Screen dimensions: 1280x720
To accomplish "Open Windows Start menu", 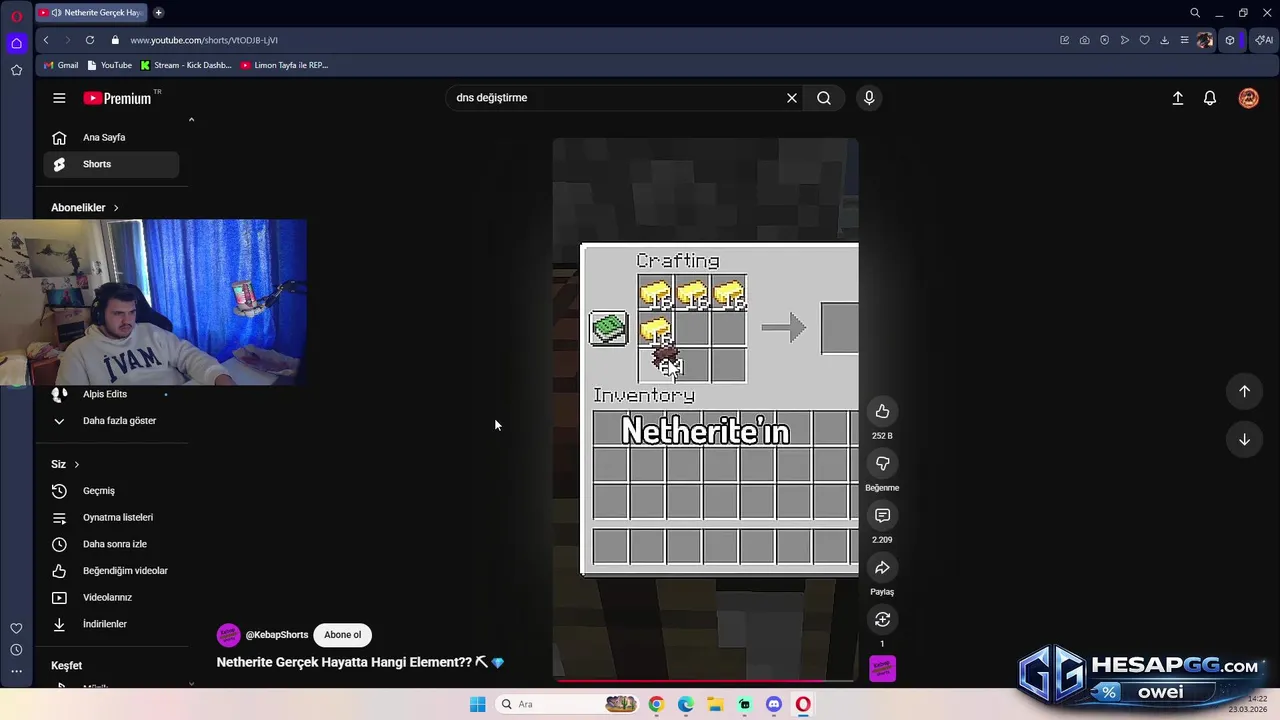I will 478,704.
